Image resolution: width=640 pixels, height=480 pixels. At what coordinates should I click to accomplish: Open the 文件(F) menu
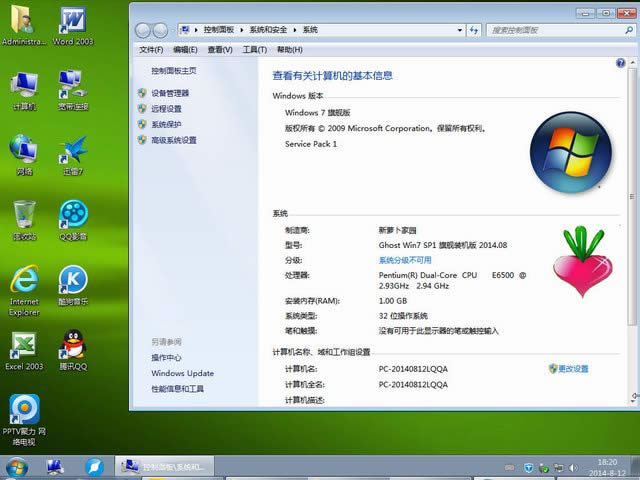pos(151,49)
